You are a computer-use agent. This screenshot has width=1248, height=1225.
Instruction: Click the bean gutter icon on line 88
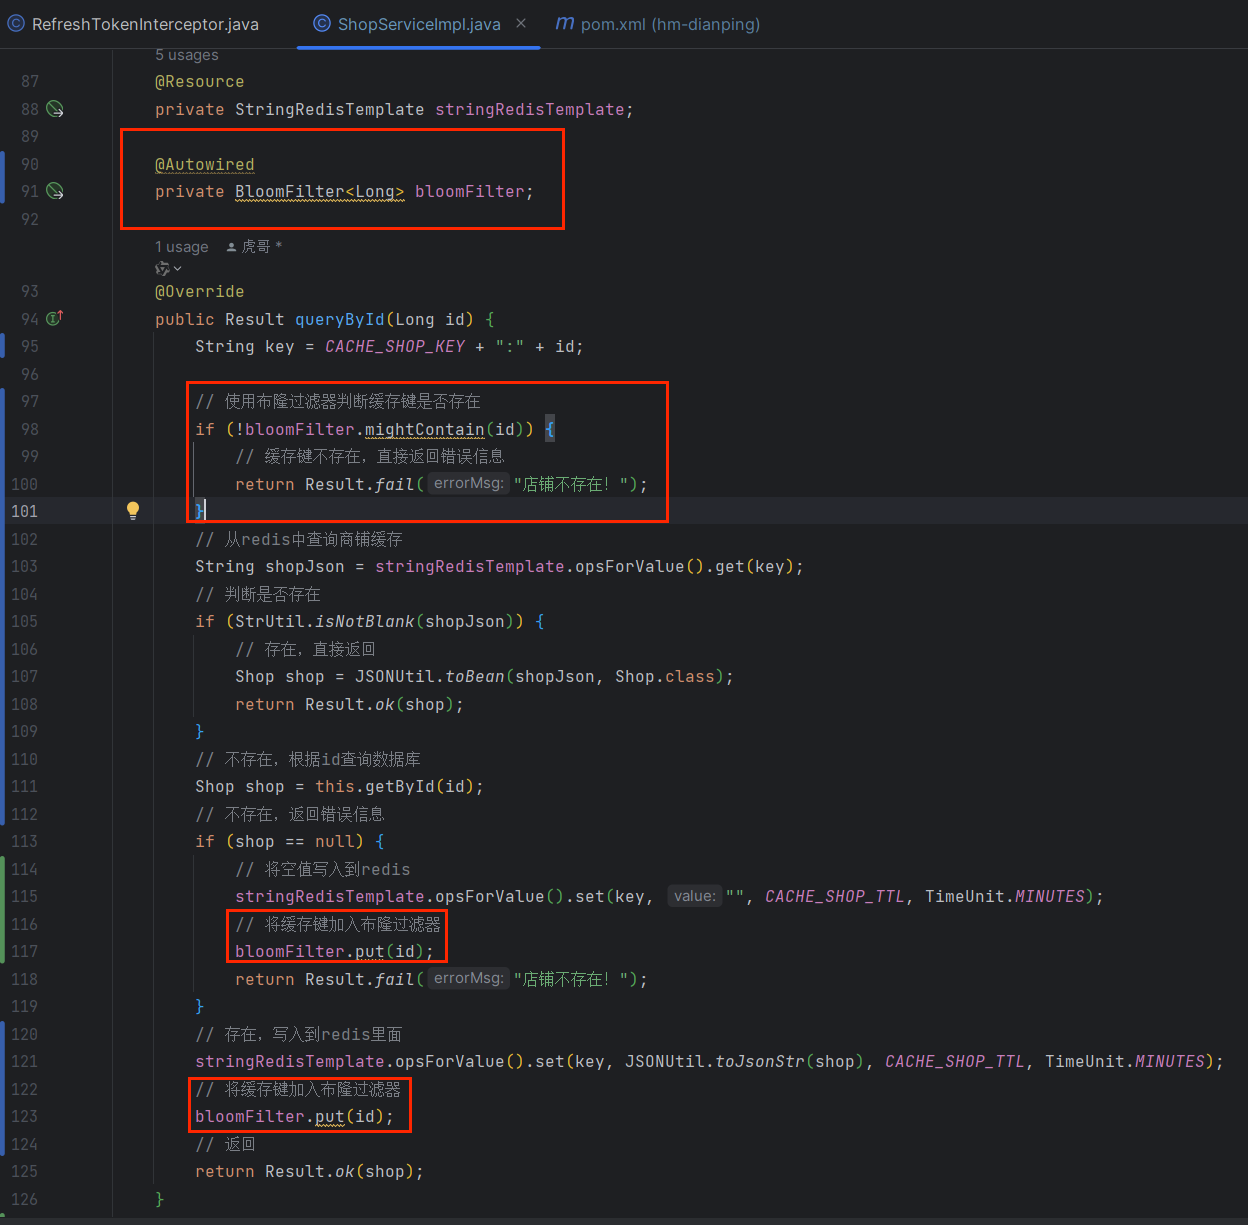[x=56, y=109]
